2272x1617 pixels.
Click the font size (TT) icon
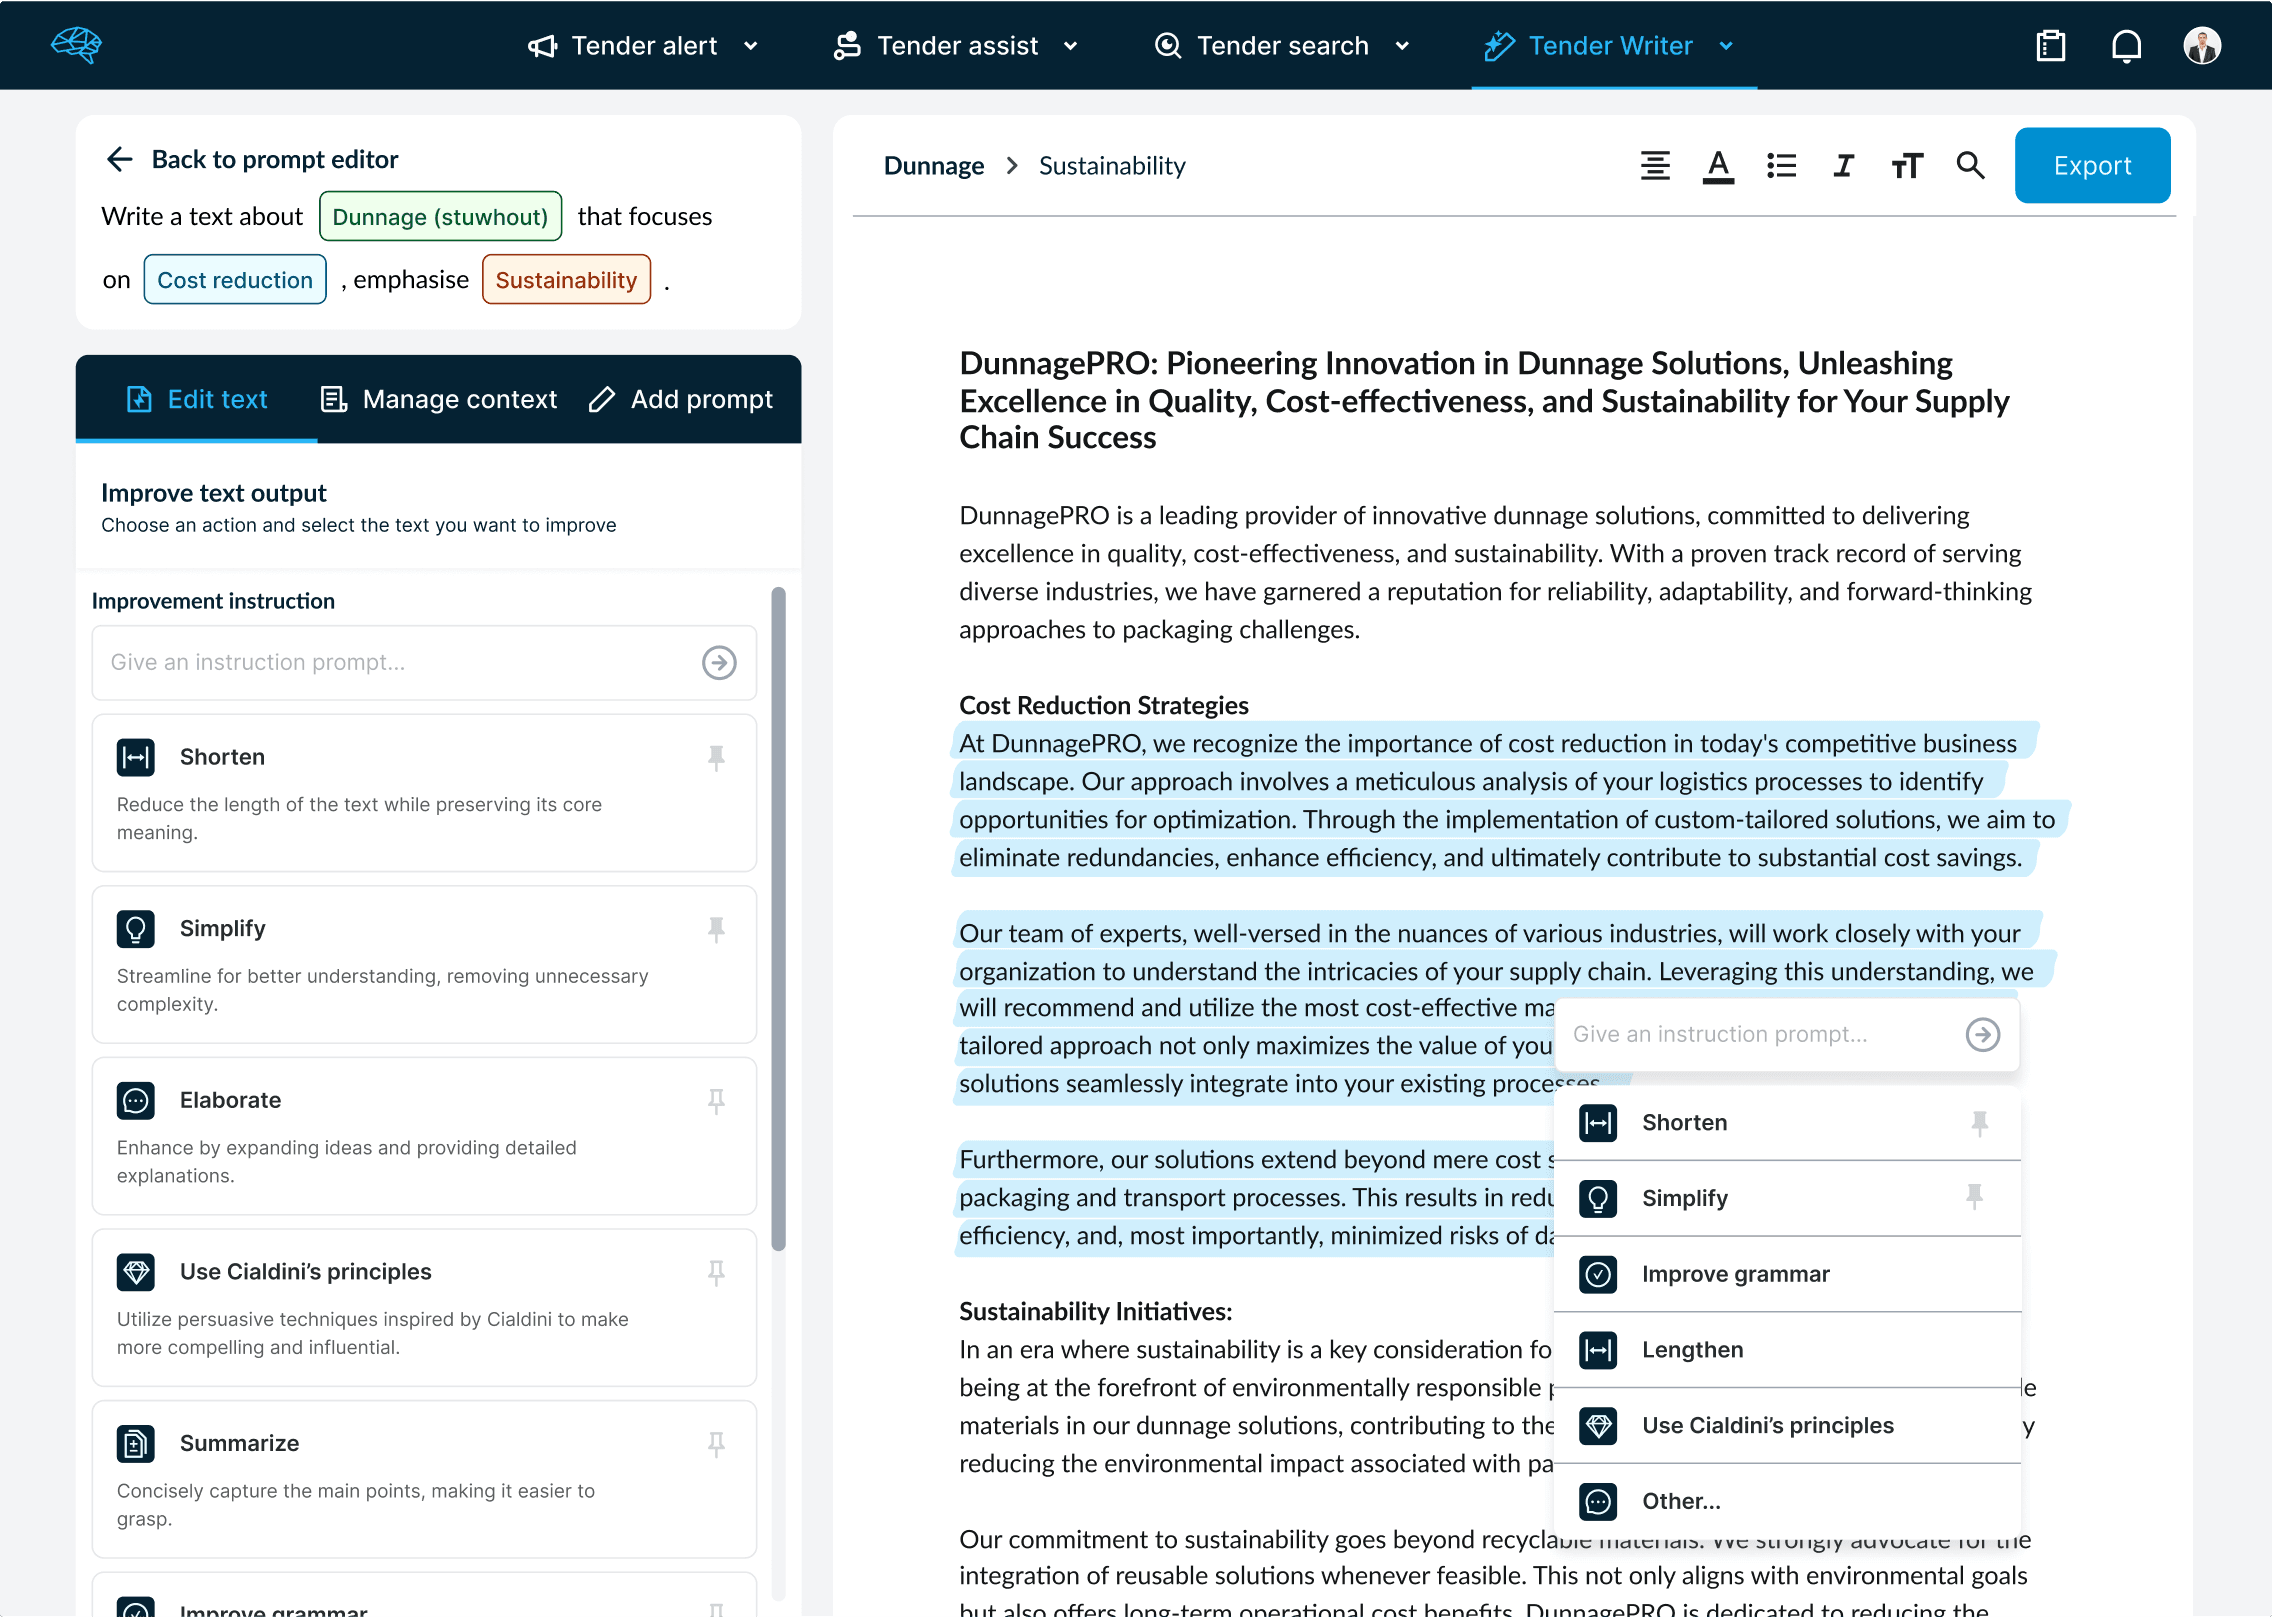pyautogui.click(x=1907, y=166)
